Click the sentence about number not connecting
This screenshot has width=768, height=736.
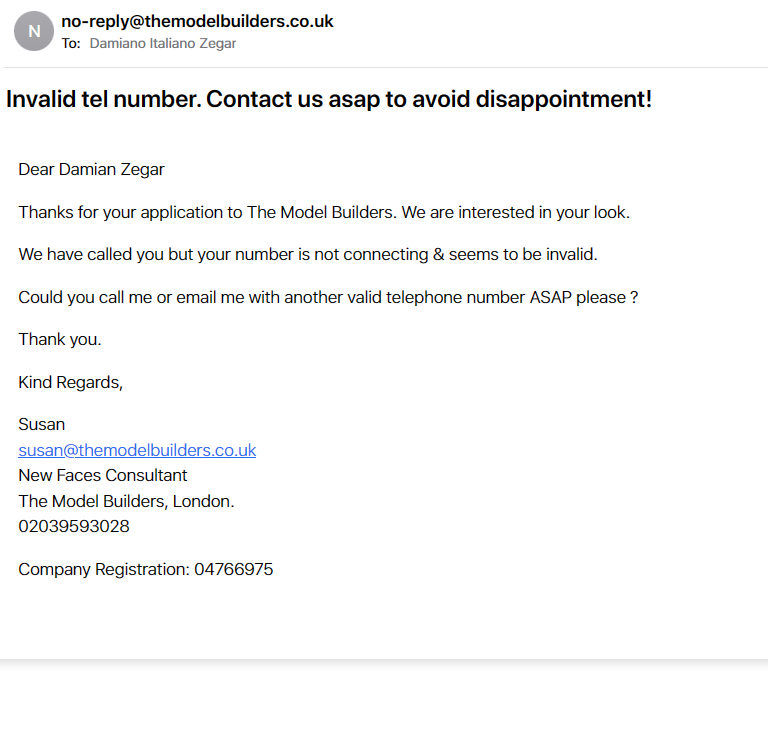[308, 255]
